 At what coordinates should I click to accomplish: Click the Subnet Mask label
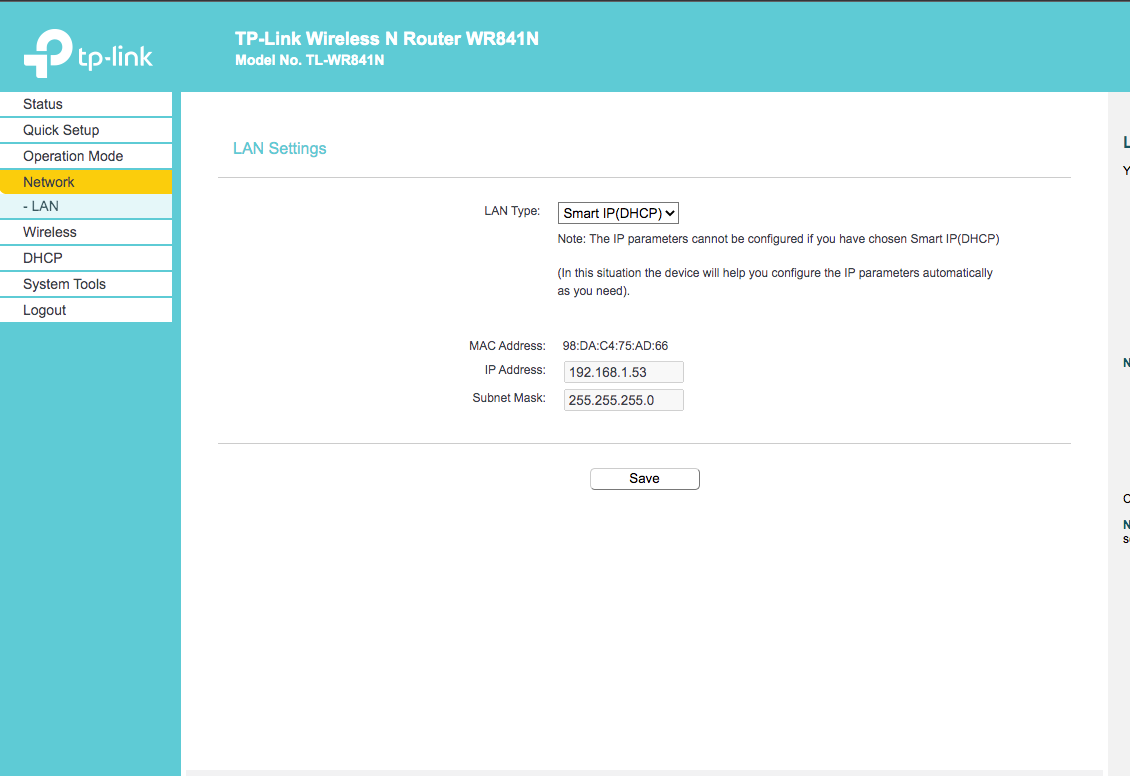[509, 398]
